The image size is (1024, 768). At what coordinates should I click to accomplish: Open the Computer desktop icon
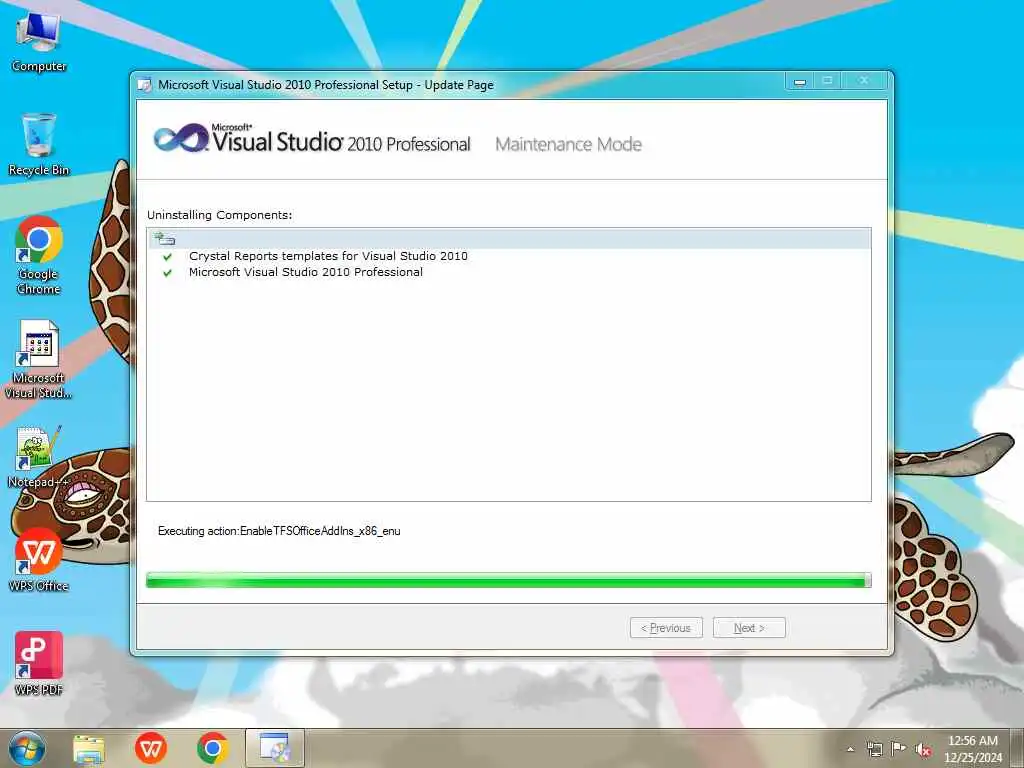[39, 41]
